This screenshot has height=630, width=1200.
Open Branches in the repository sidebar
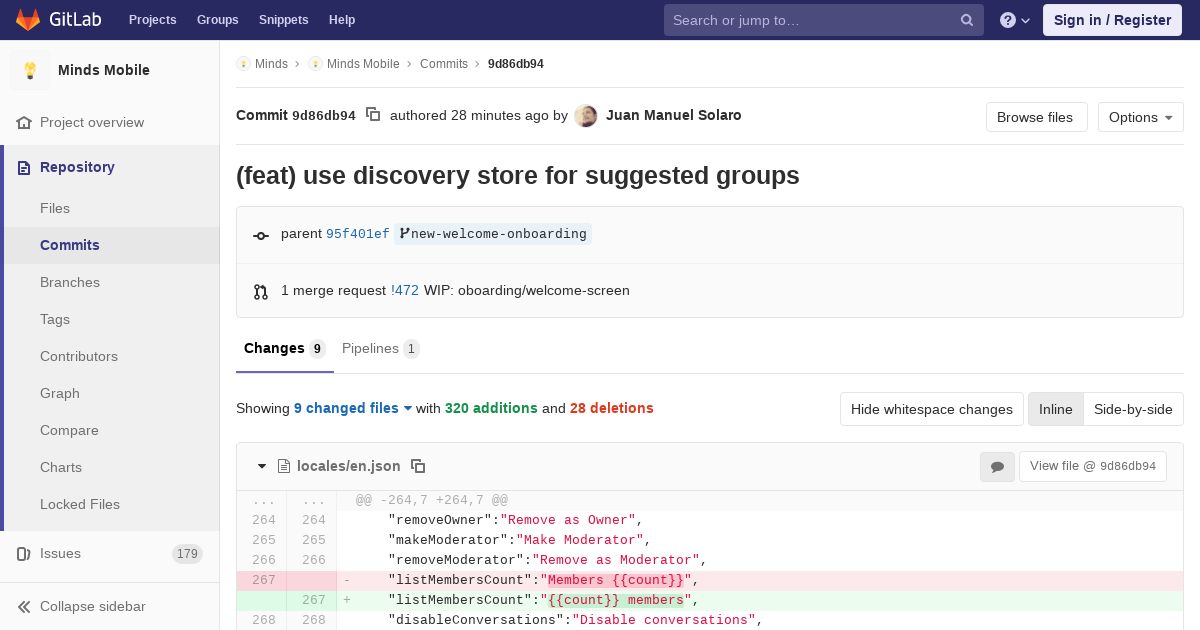(70, 282)
